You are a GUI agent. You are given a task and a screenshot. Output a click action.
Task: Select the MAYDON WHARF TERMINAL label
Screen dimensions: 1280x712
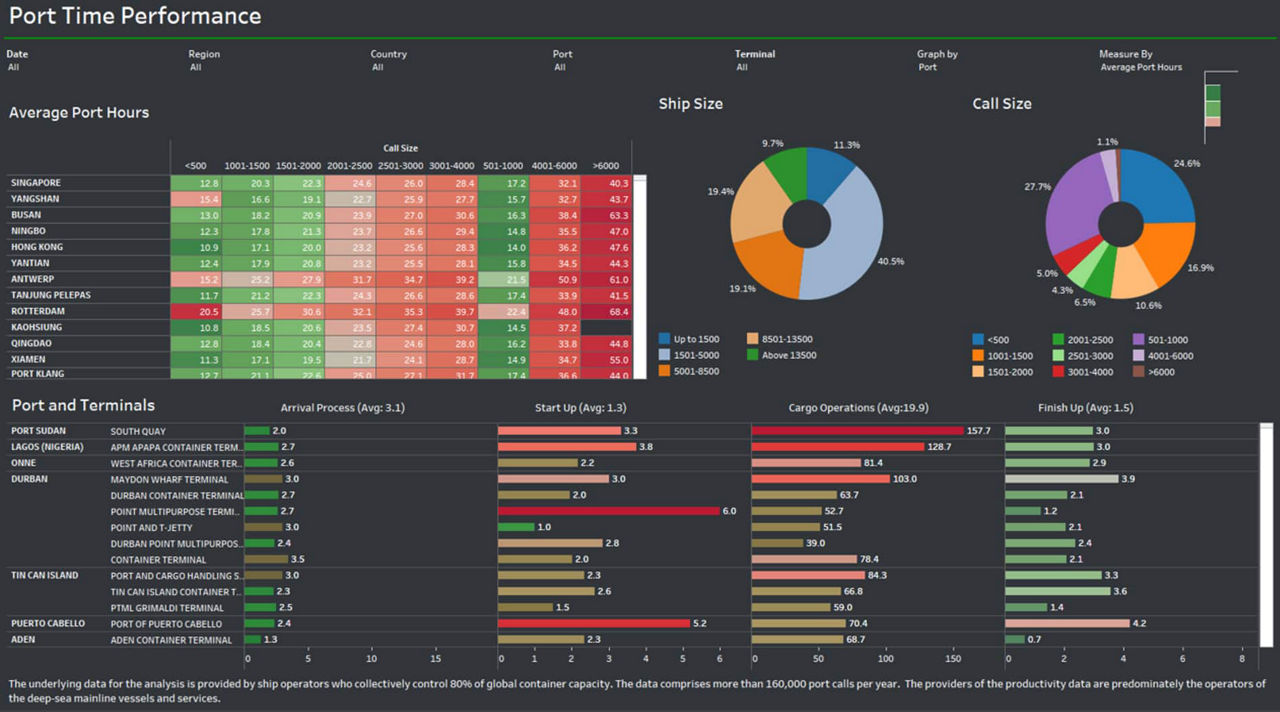coord(170,479)
